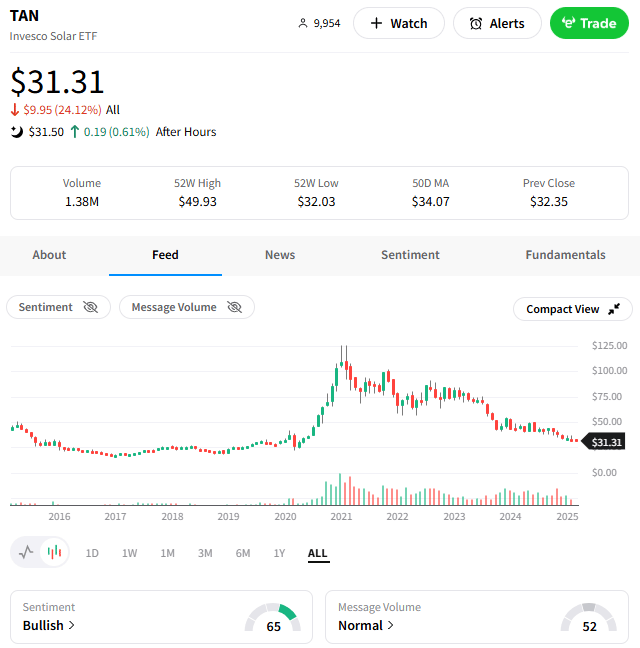The width and height of the screenshot is (640, 648).
Task: Click the $125.00 price axis label
Action: [609, 345]
